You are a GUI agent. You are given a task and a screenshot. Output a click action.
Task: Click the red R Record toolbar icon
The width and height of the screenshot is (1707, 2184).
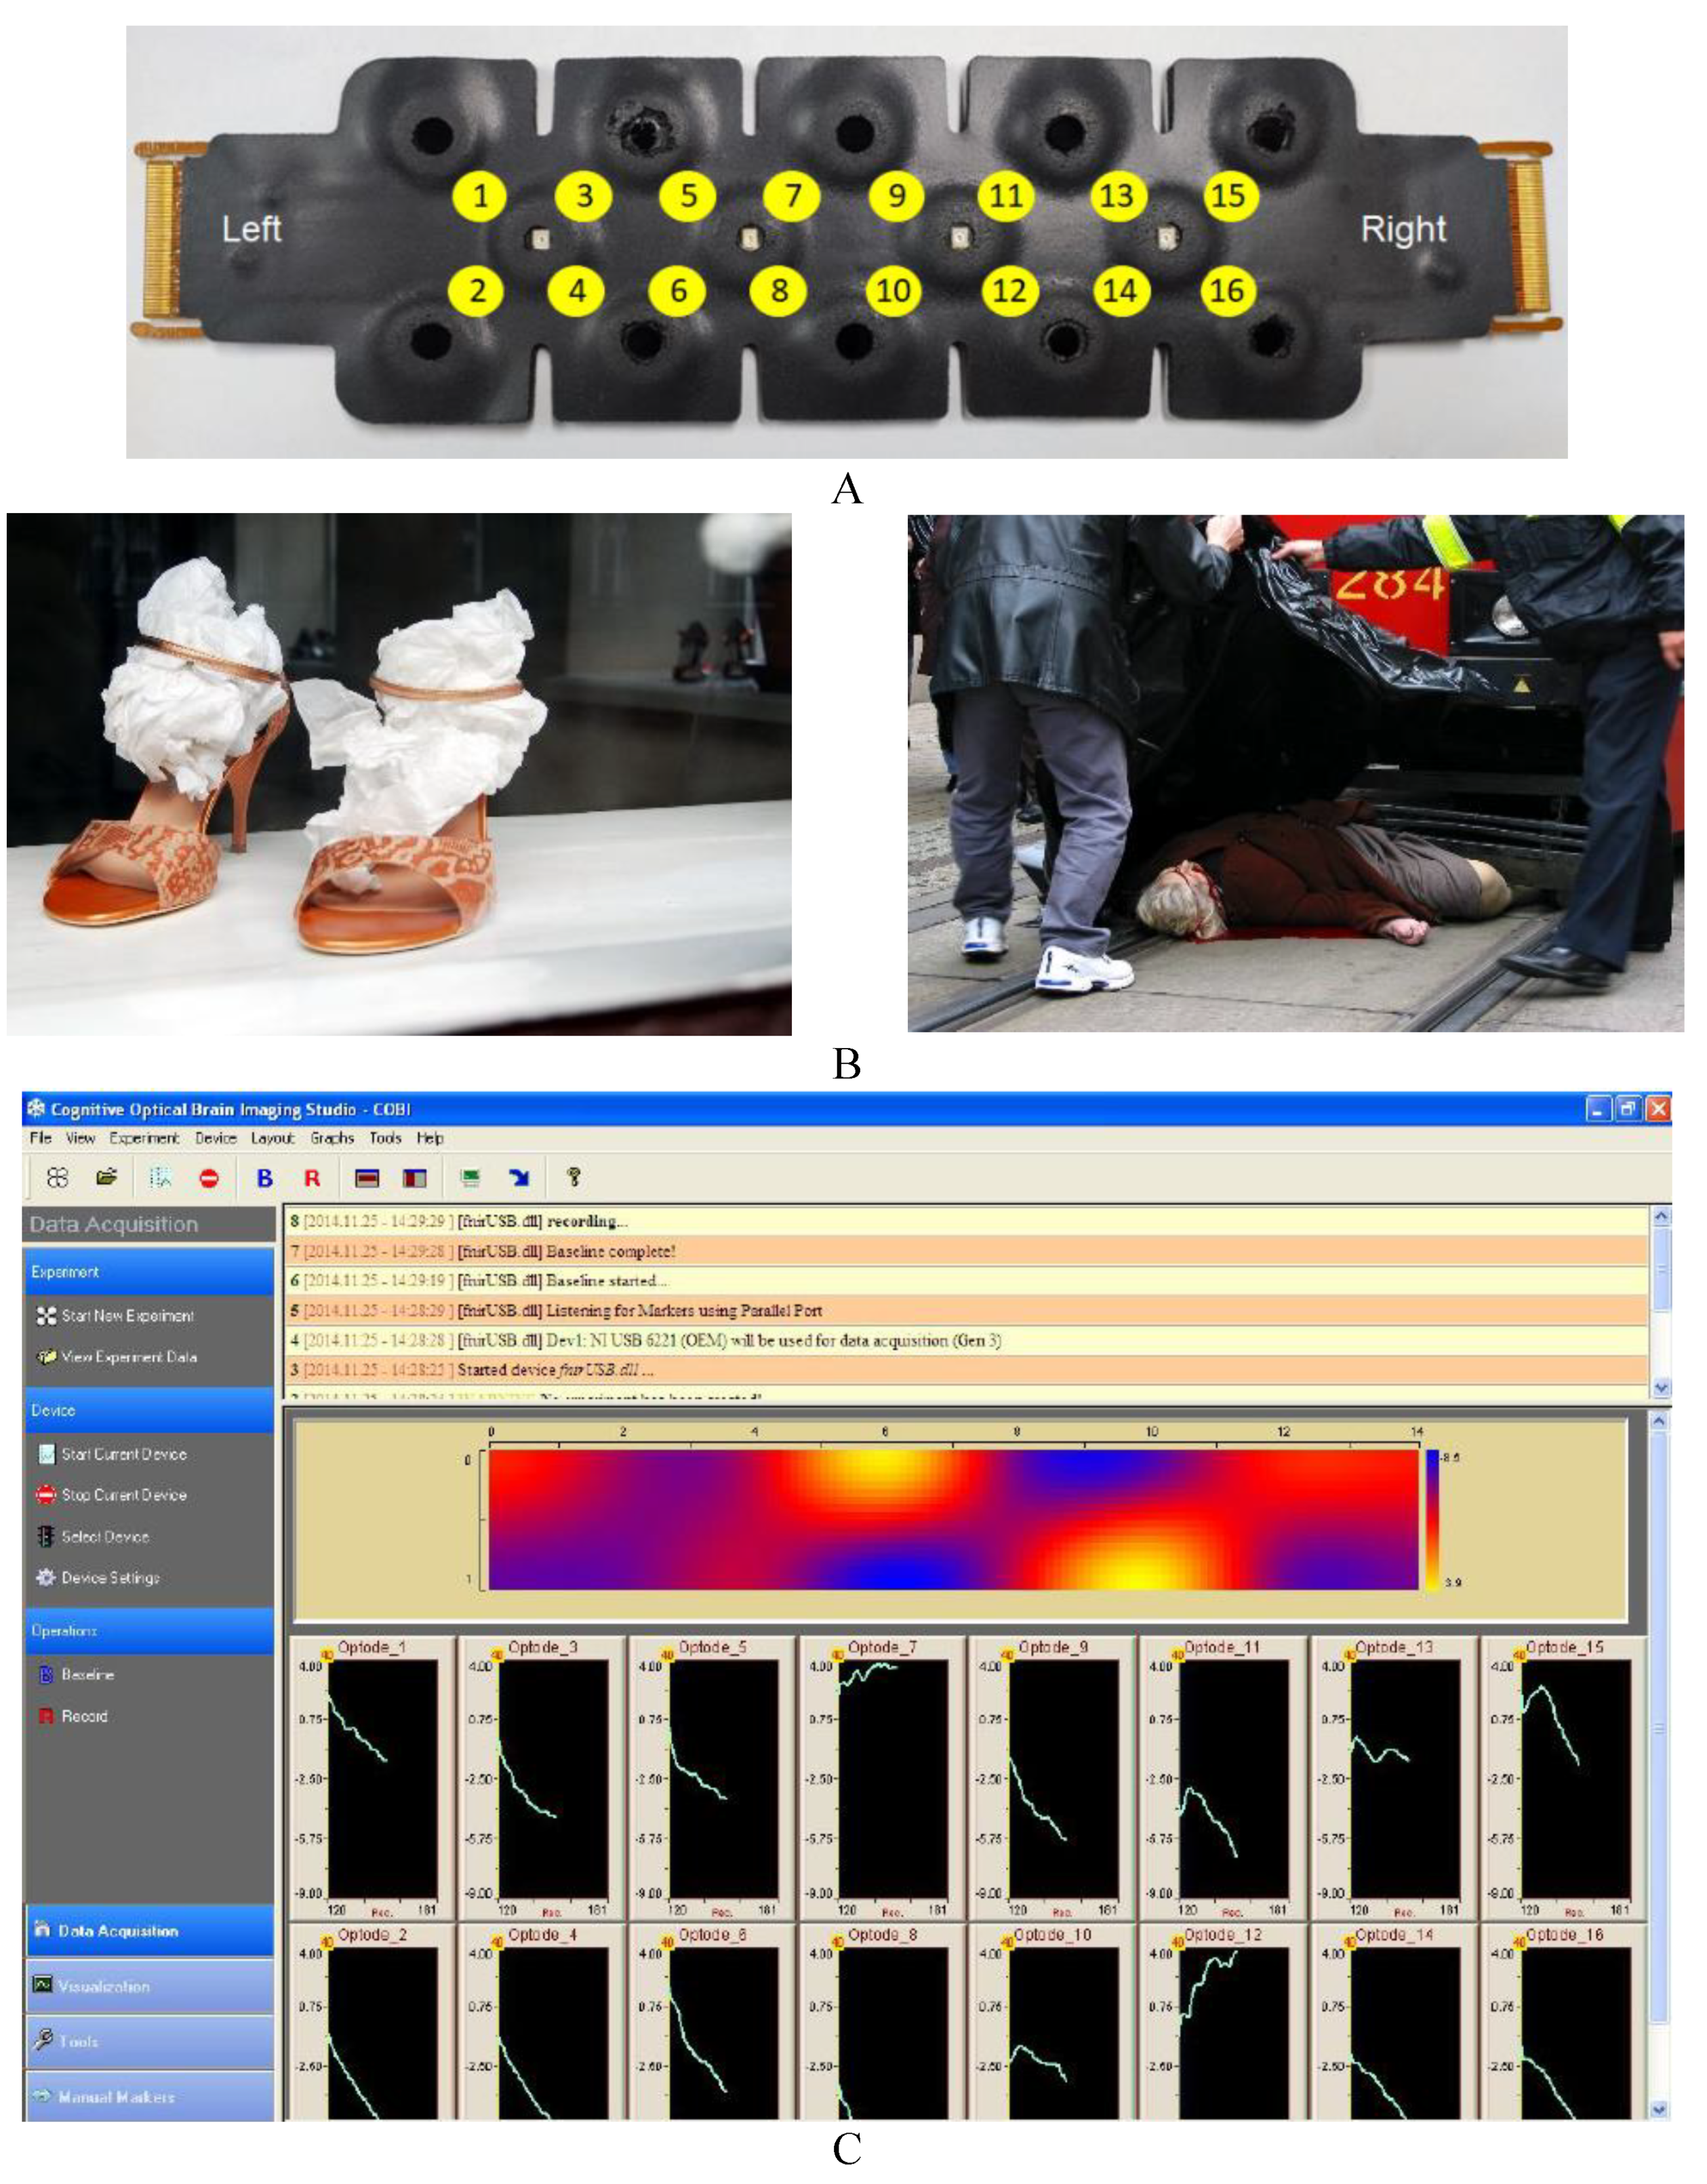tap(312, 1178)
